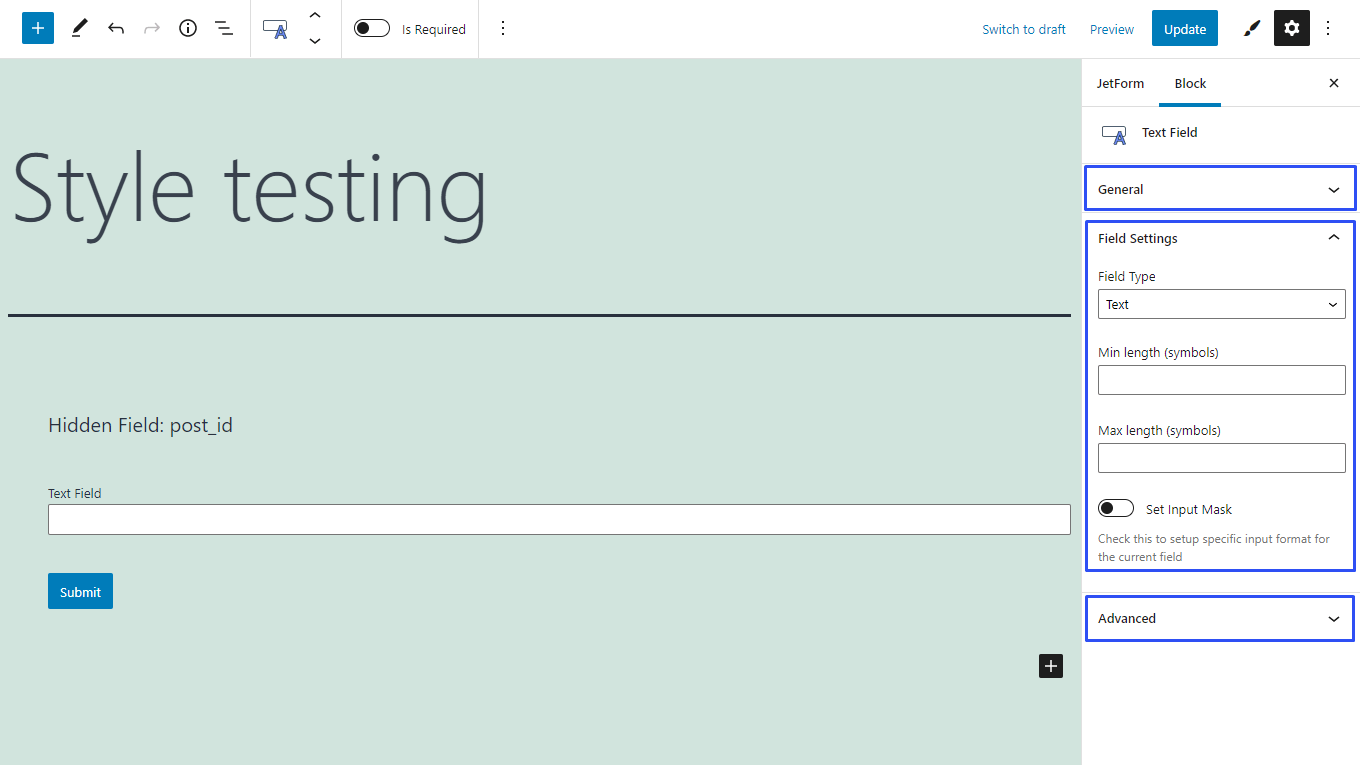Expand the General section

pos(1219,188)
